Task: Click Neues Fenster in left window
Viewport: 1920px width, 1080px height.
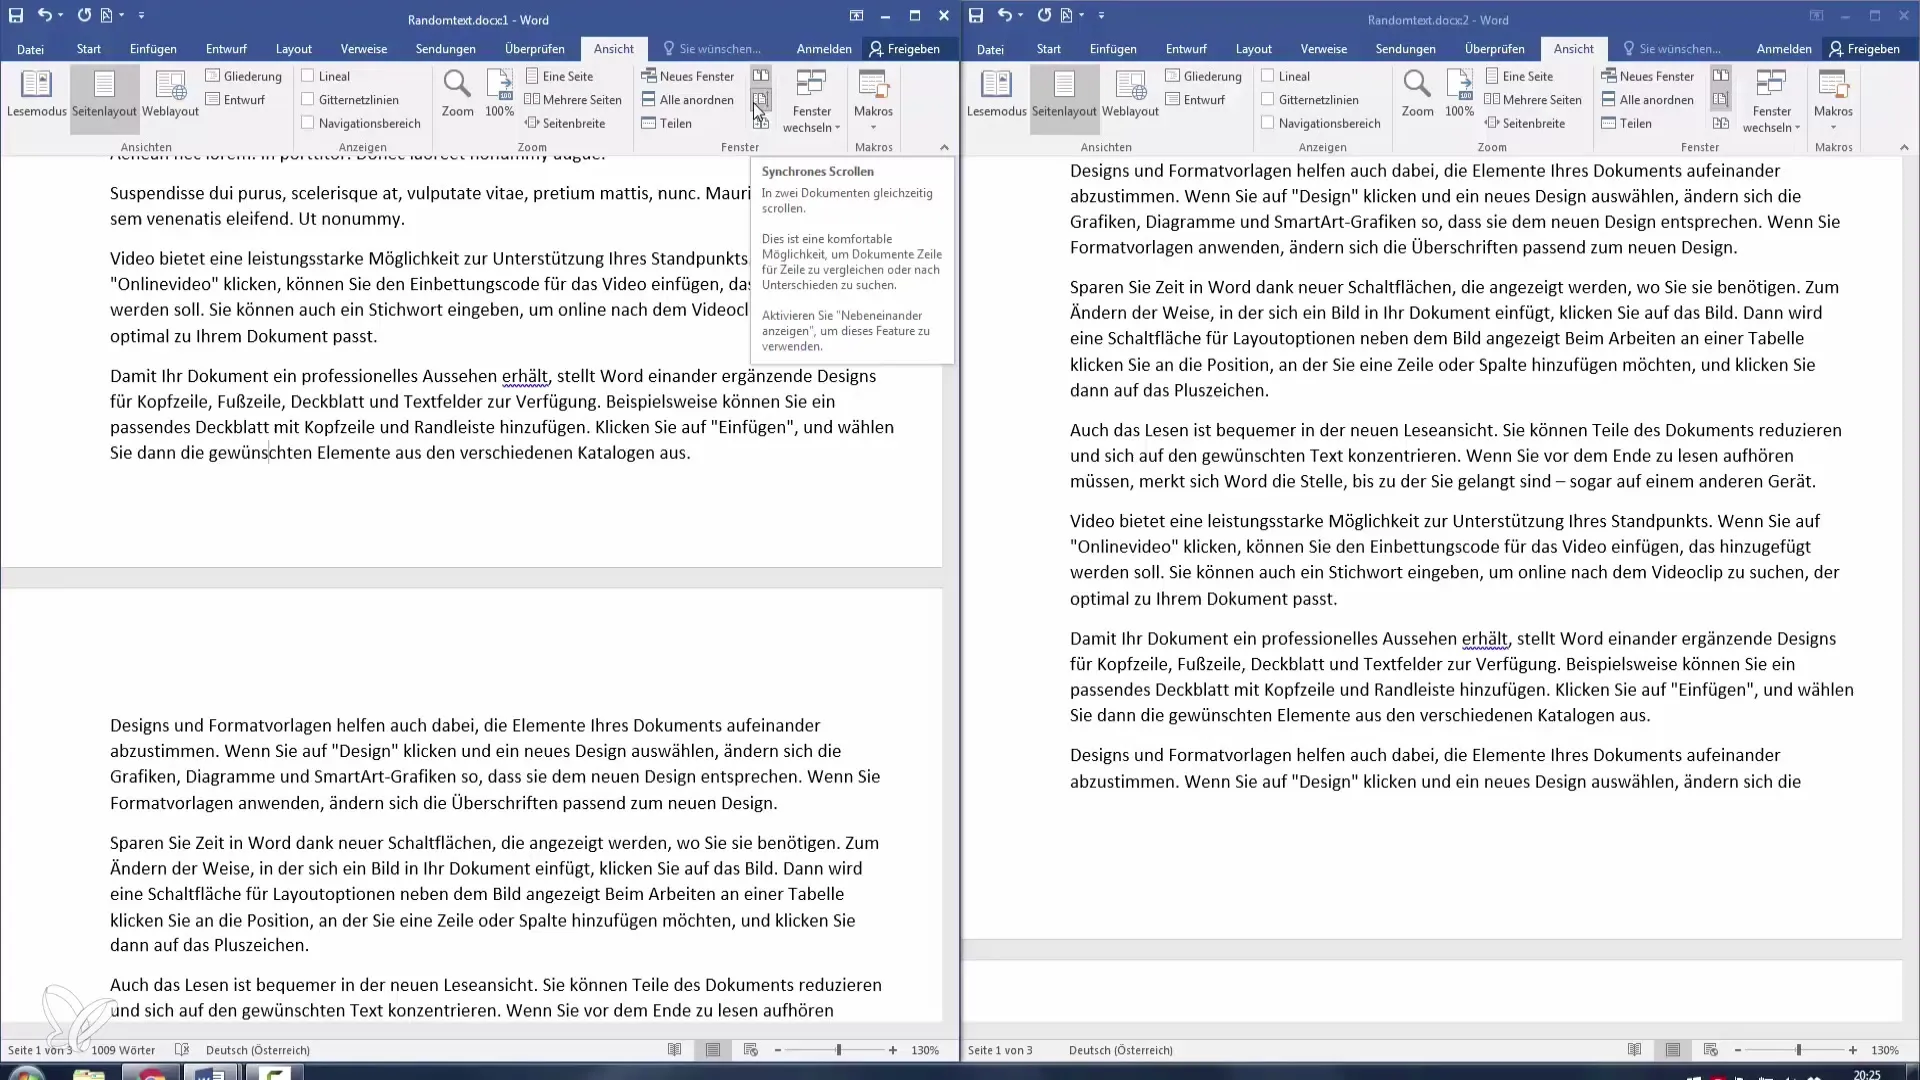Action: point(688,76)
